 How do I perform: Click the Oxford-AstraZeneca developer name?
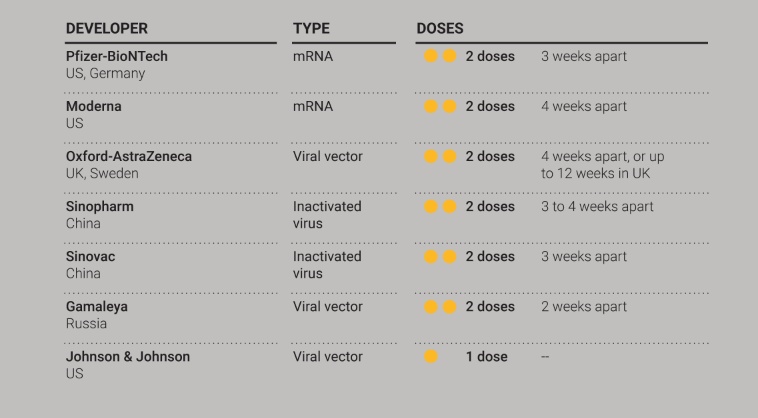129,157
